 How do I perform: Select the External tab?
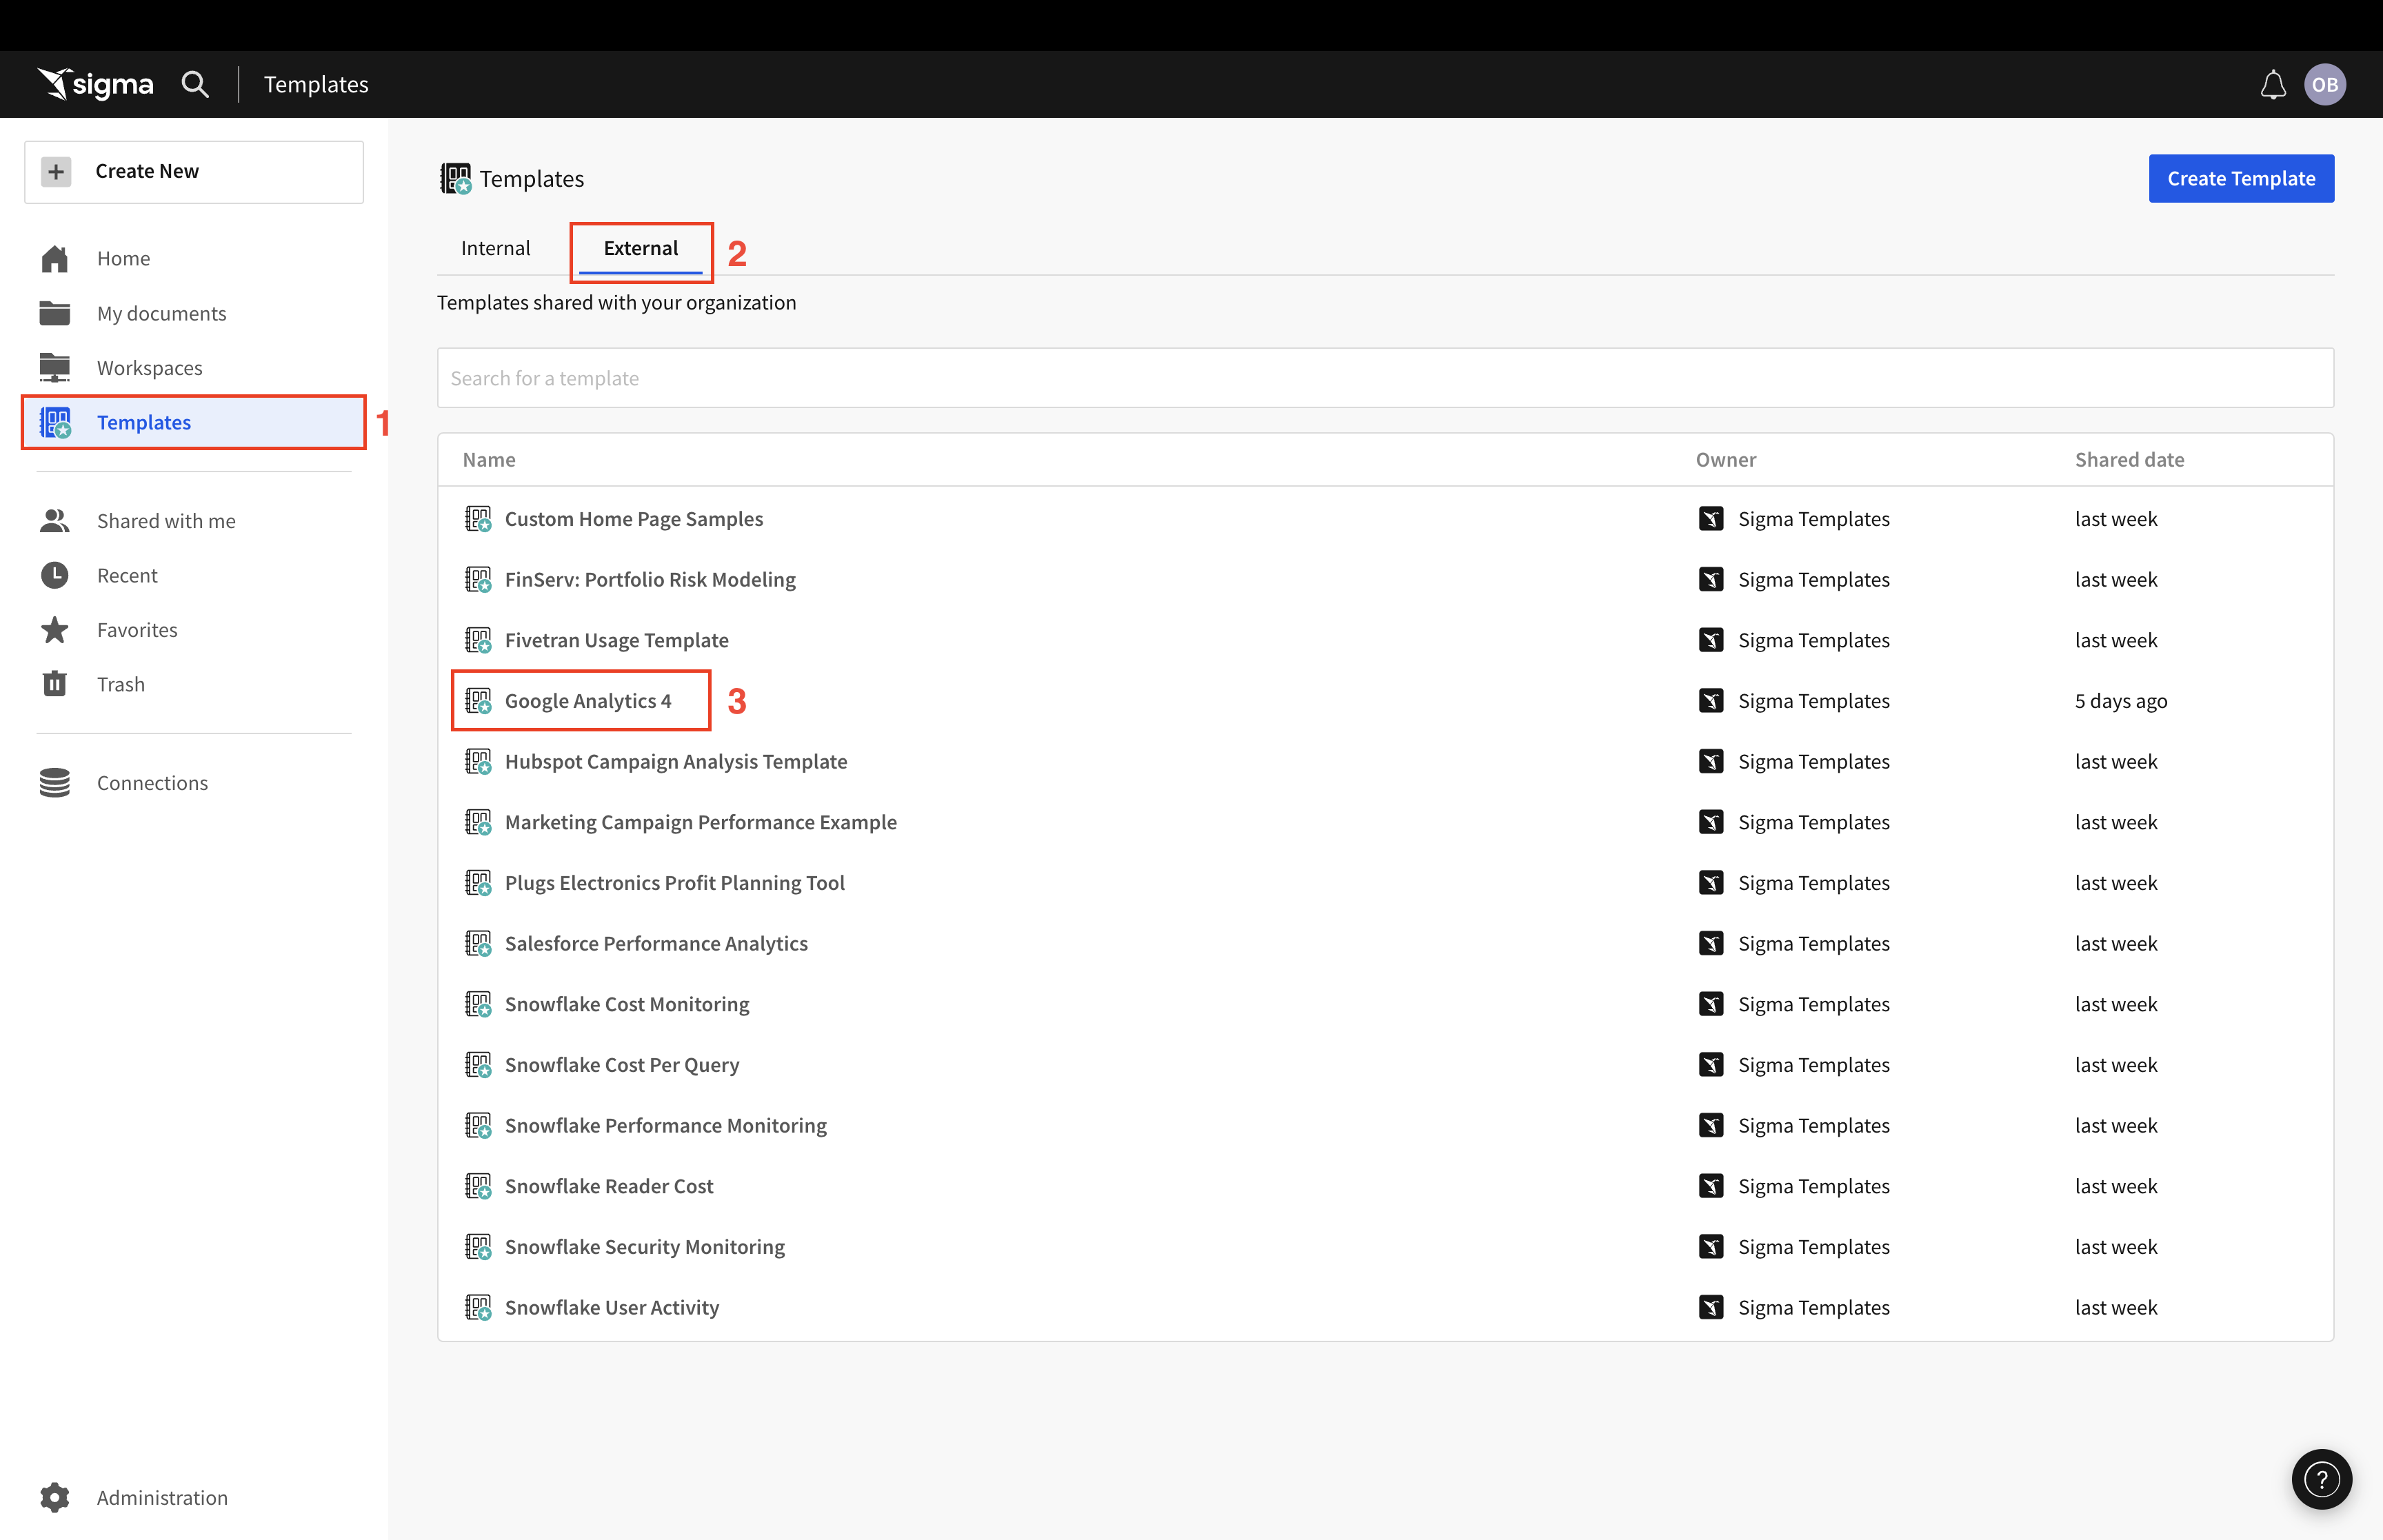pos(640,248)
